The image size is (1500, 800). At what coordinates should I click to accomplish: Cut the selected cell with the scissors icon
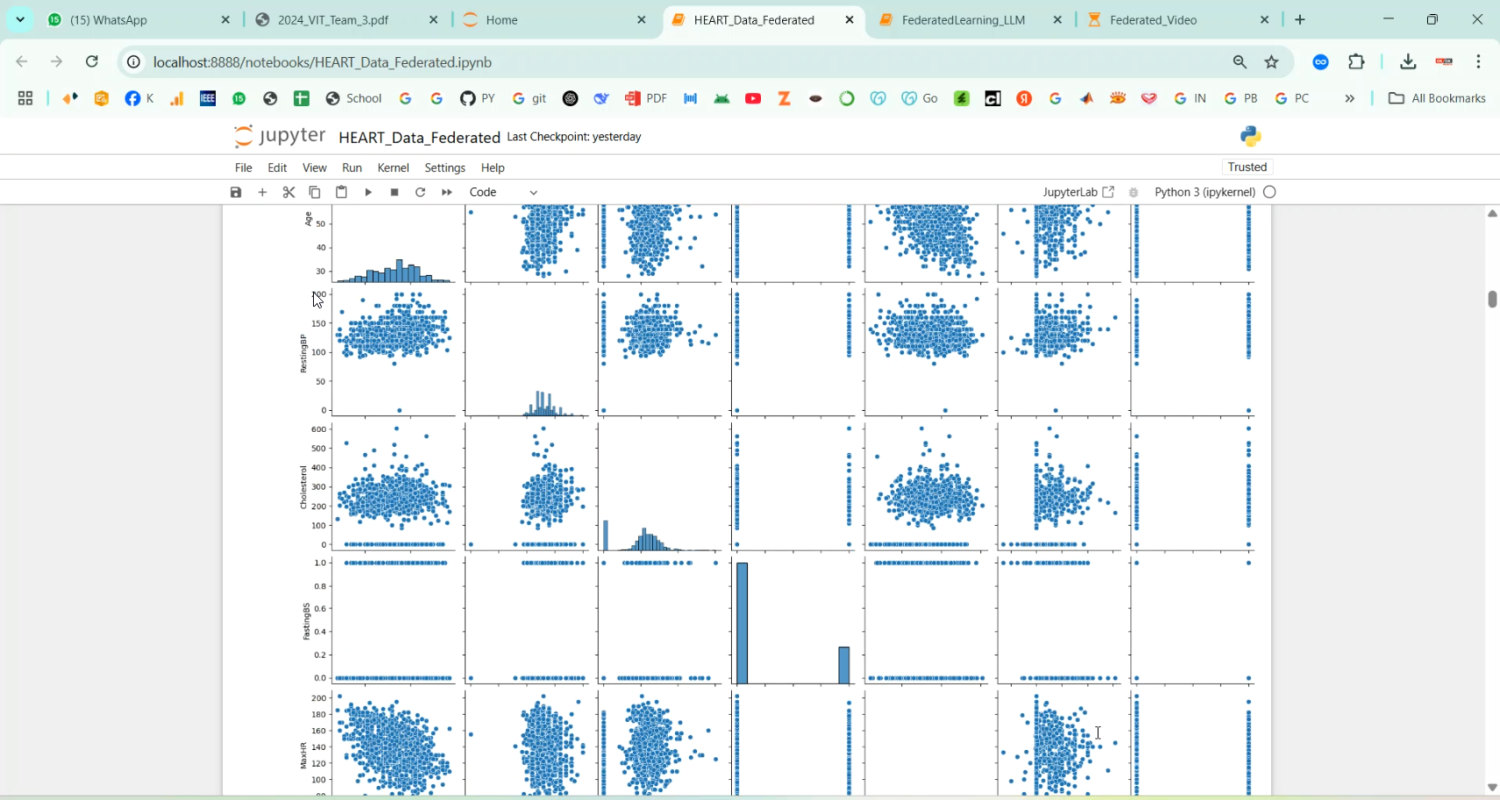point(289,192)
